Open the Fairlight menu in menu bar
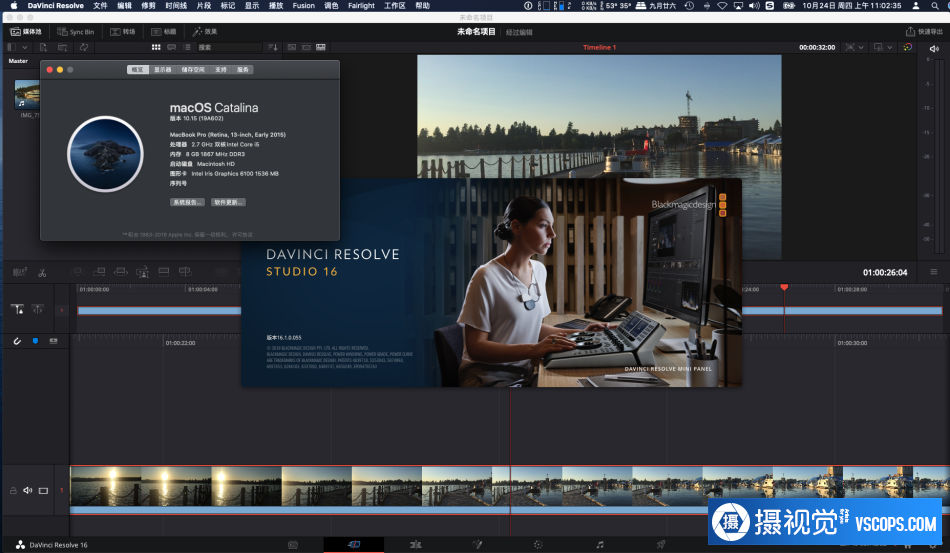This screenshot has height=553, width=950. point(361,5)
